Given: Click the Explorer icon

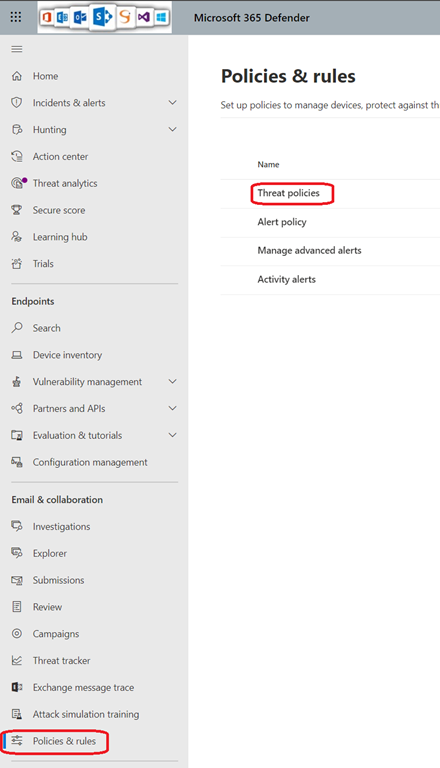Looking at the screenshot, I should coord(17,553).
